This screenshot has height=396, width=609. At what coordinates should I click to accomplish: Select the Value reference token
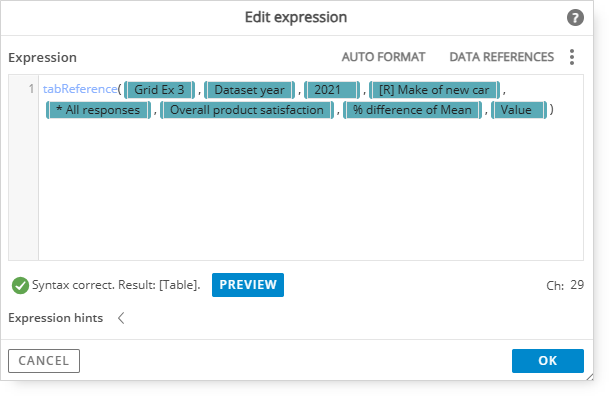(519, 110)
